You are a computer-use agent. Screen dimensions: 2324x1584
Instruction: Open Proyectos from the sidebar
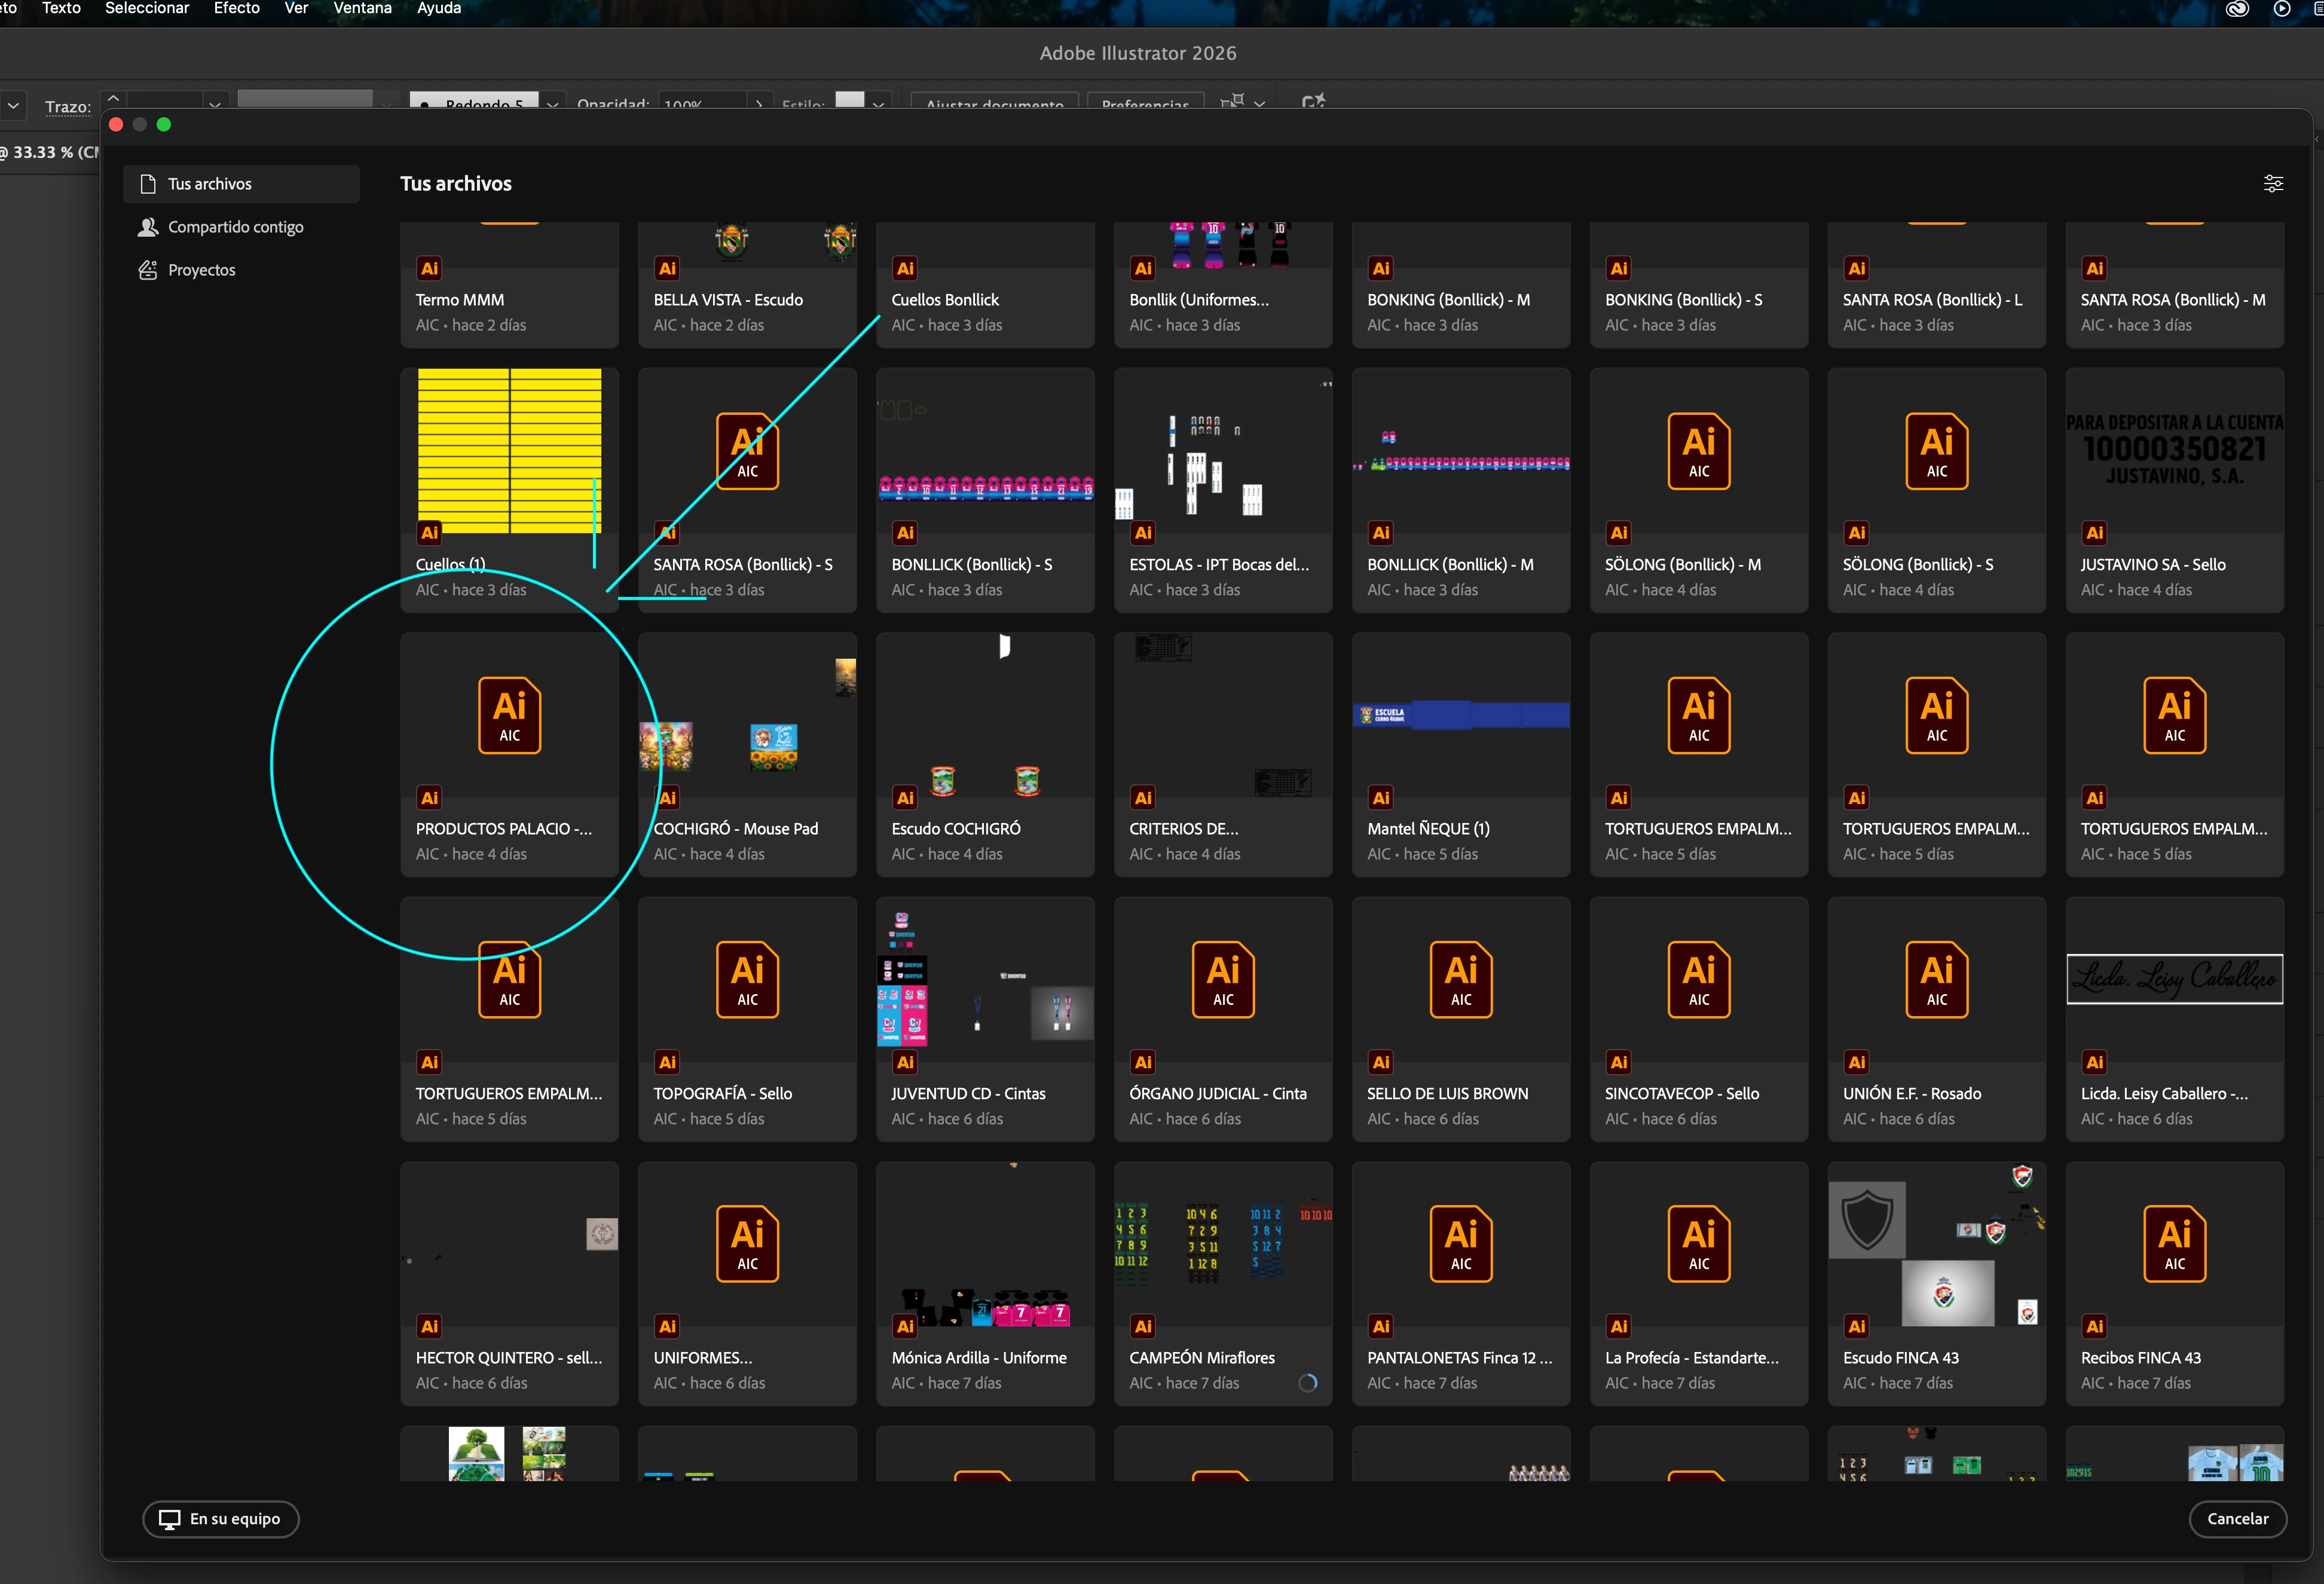point(201,270)
